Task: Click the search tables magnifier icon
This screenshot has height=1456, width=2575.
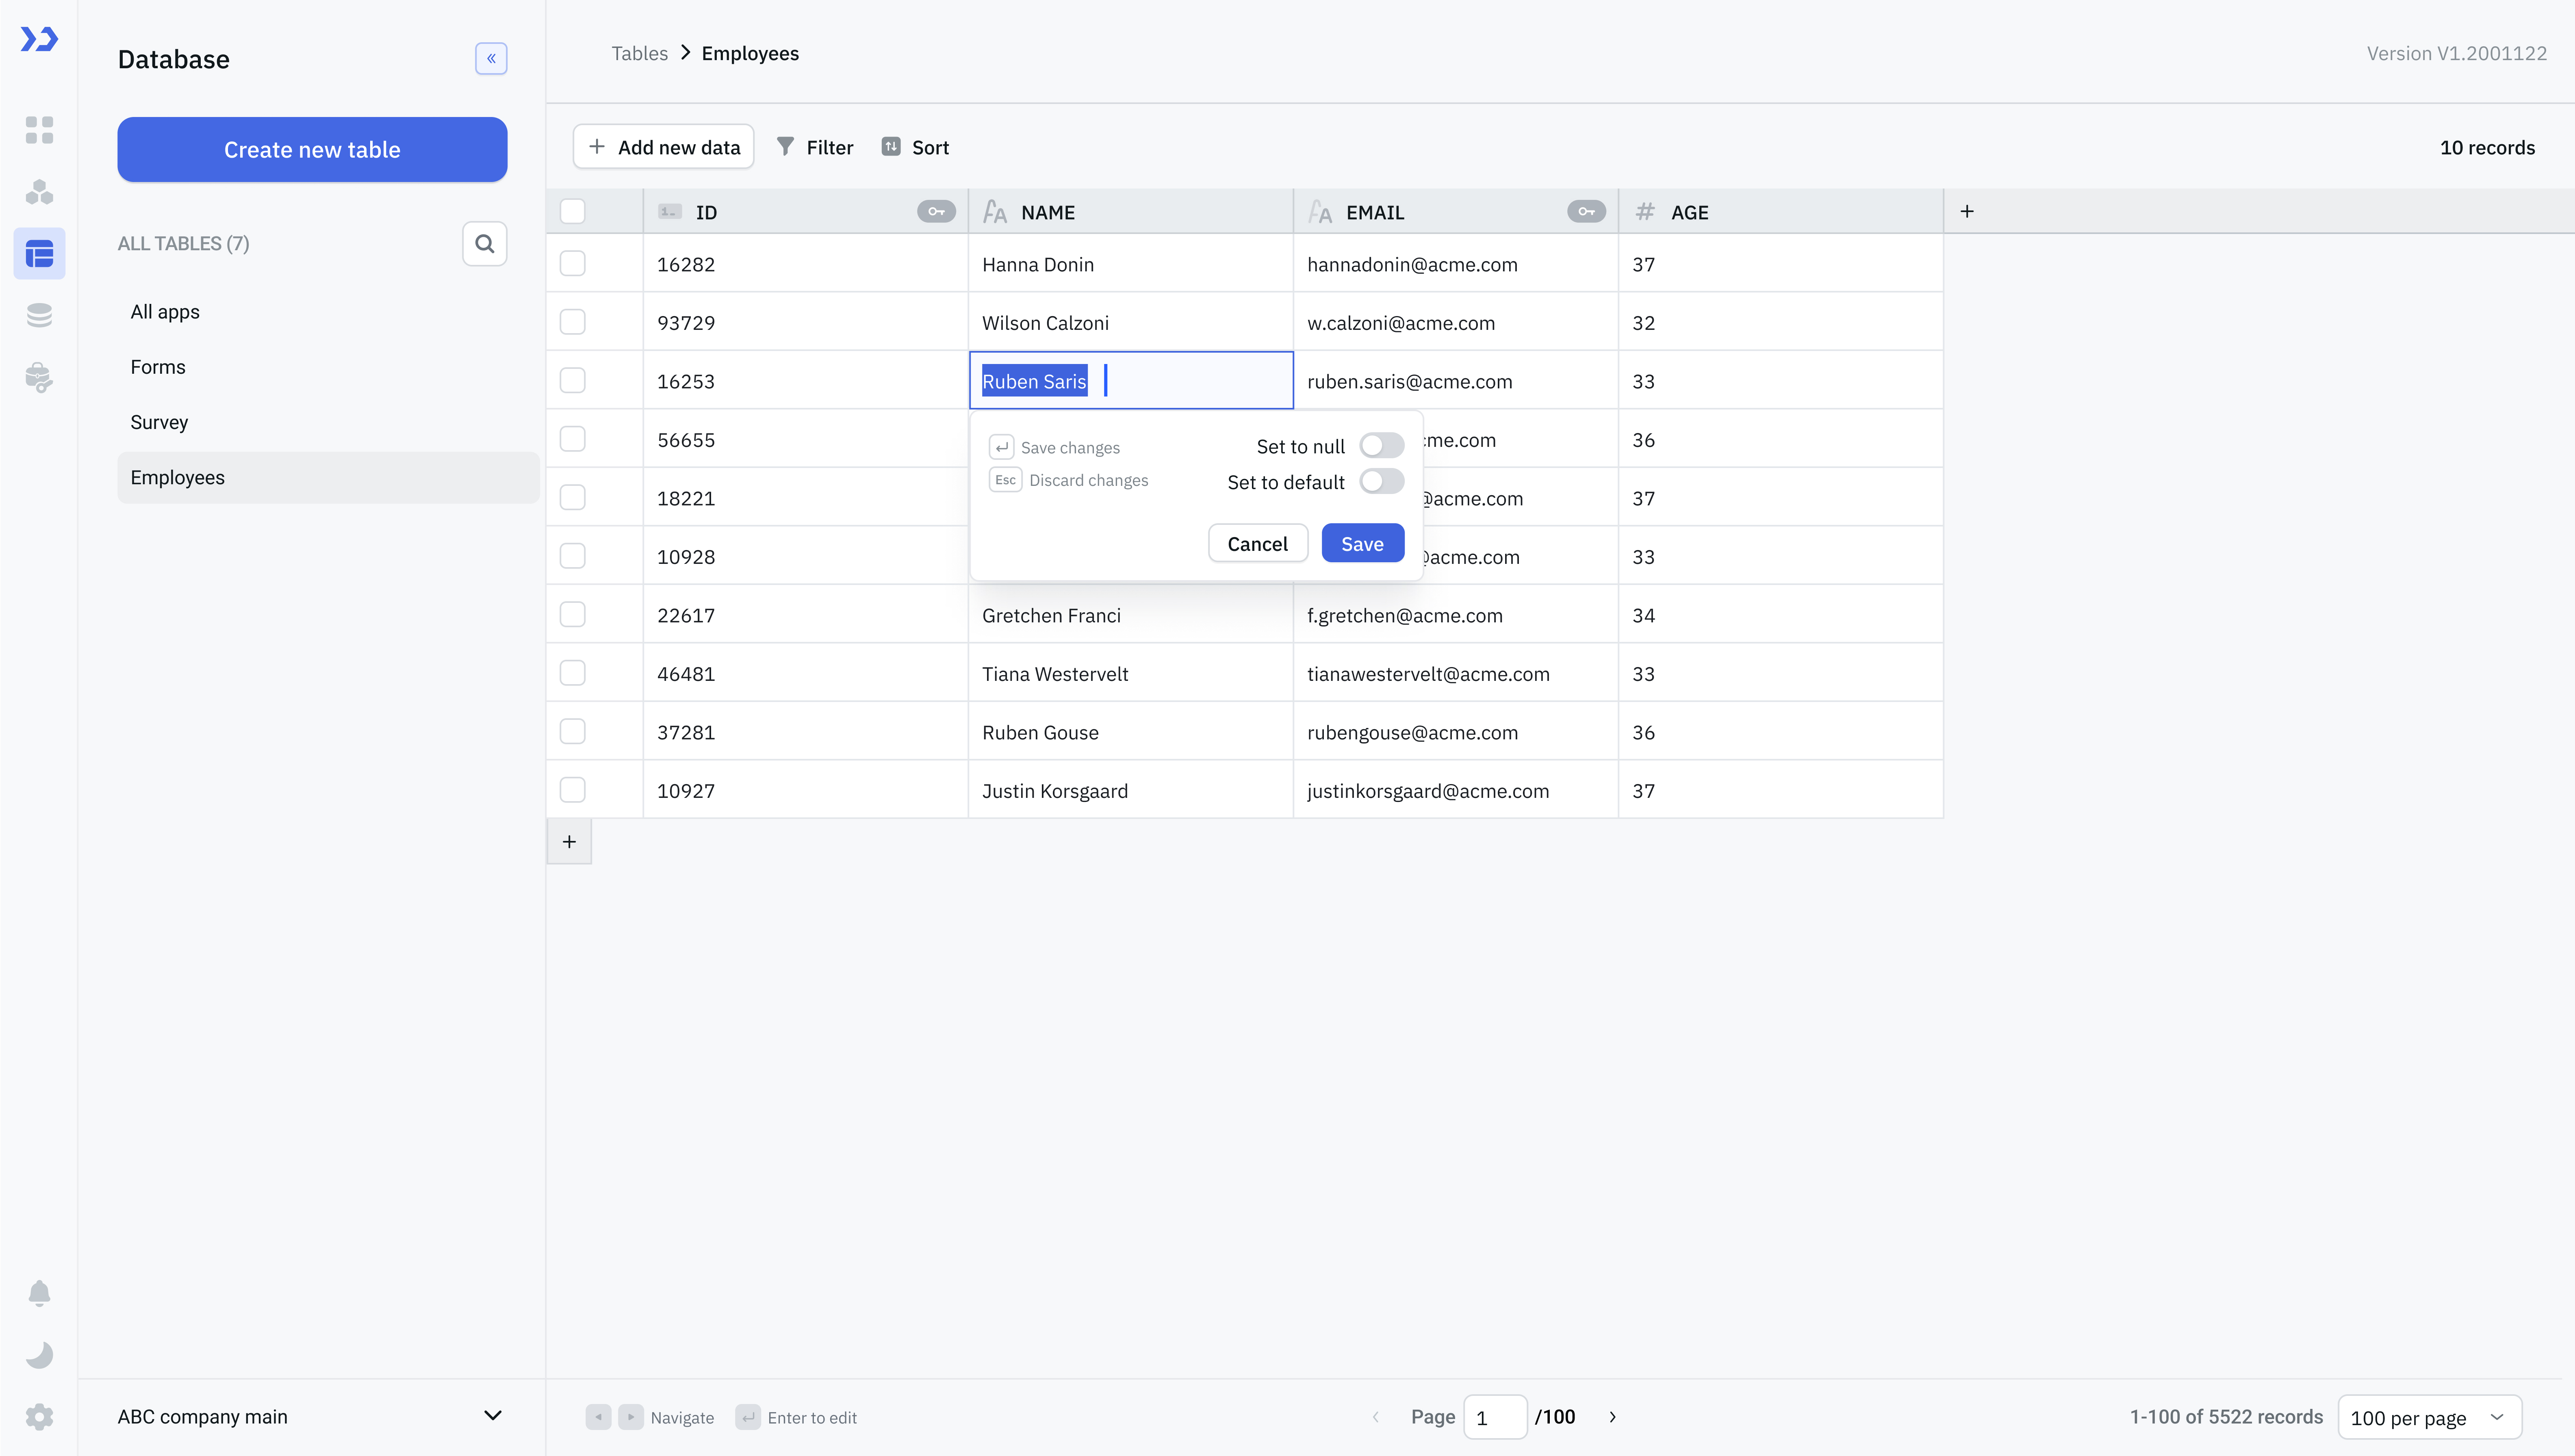Action: pyautogui.click(x=484, y=244)
